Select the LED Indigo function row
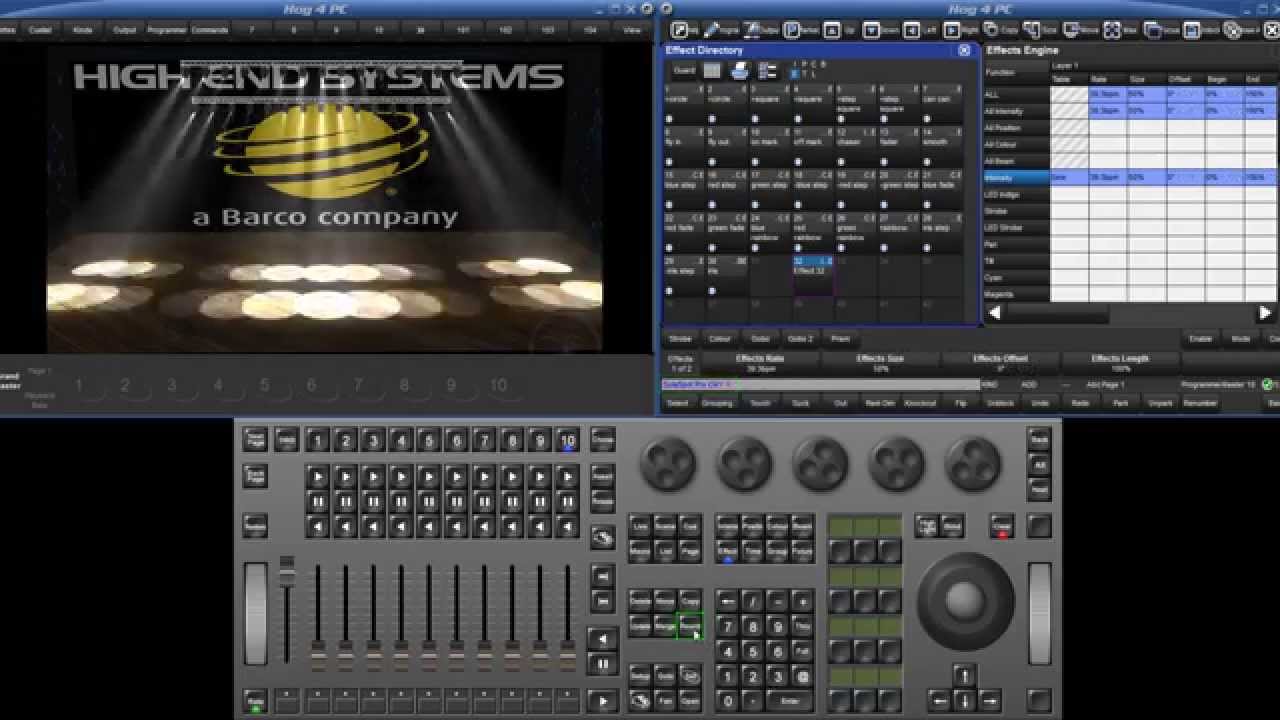Image resolution: width=1280 pixels, height=720 pixels. [1016, 195]
